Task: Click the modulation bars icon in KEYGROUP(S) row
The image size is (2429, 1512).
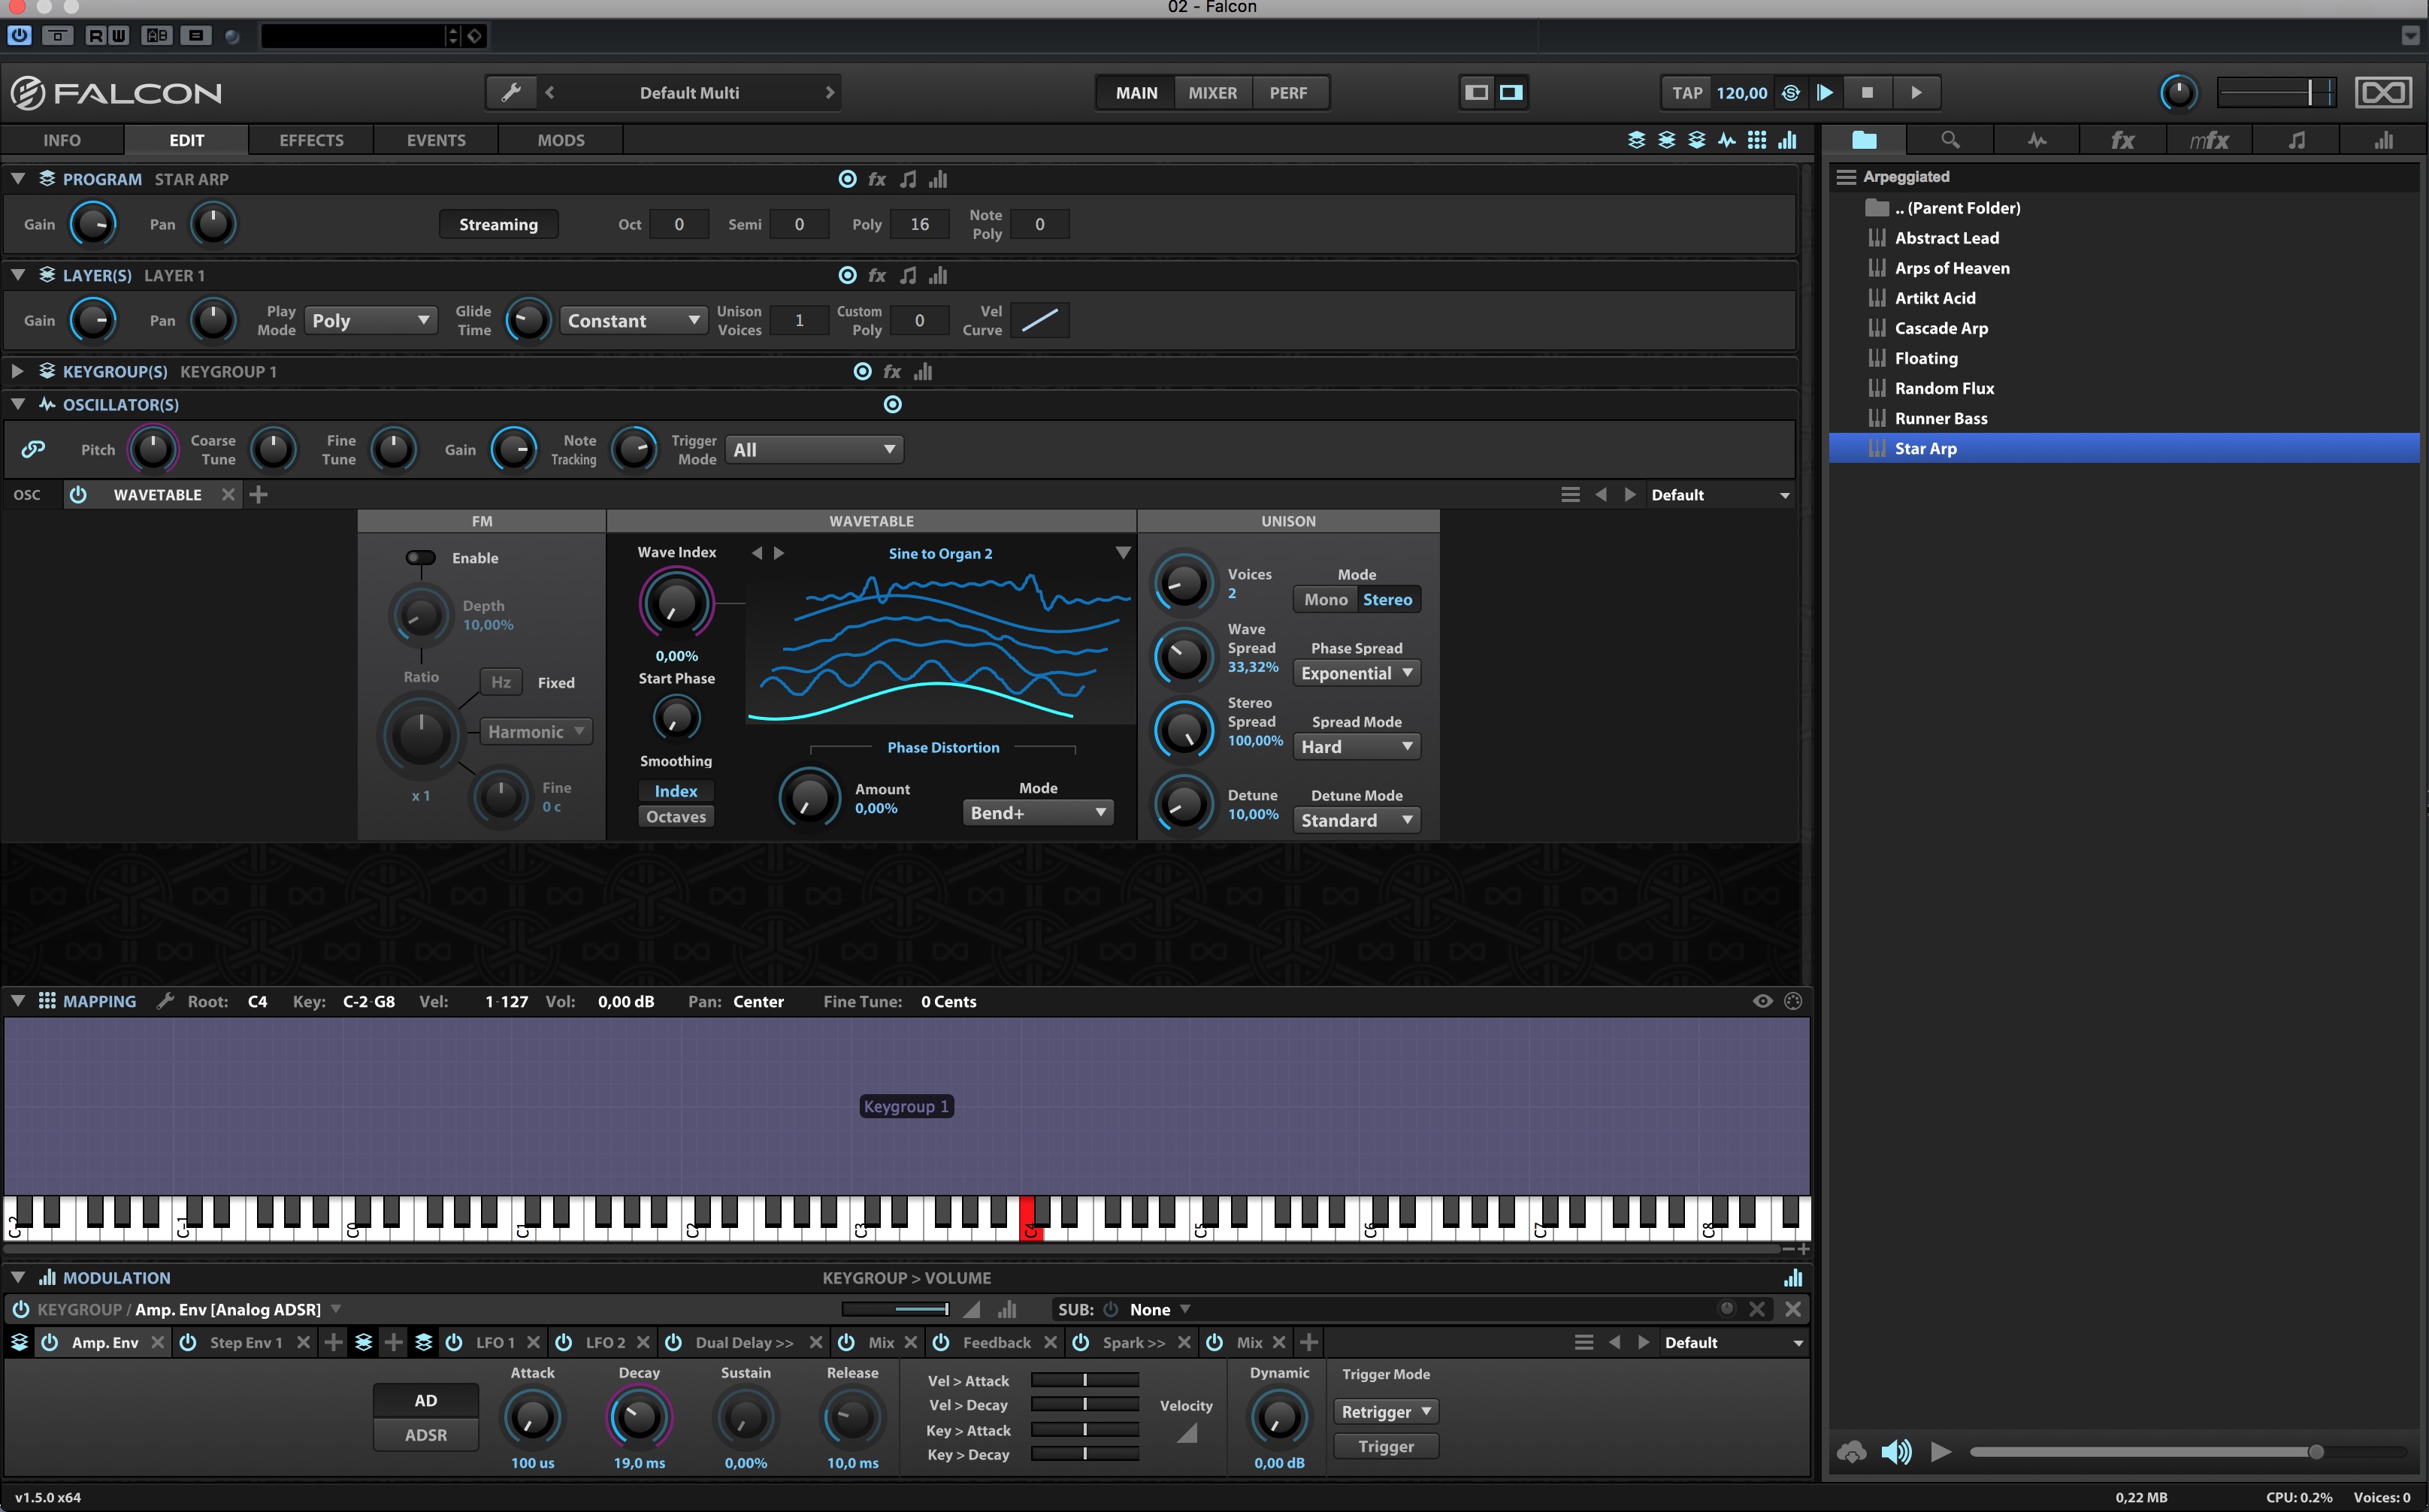Action: [x=923, y=372]
